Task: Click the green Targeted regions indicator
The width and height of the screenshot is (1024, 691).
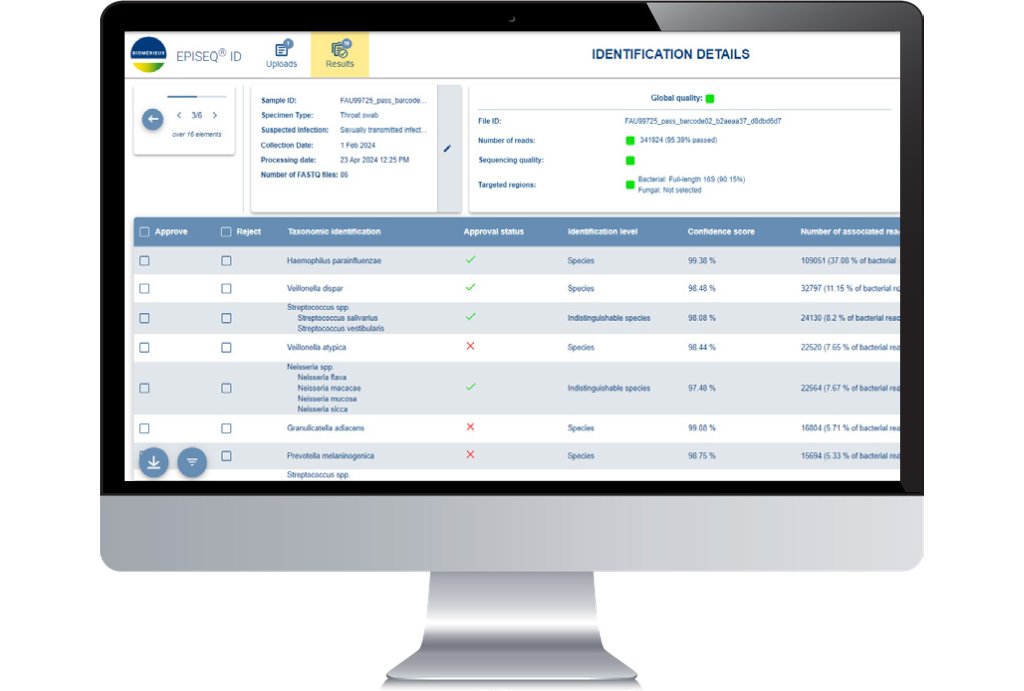Action: click(x=630, y=184)
